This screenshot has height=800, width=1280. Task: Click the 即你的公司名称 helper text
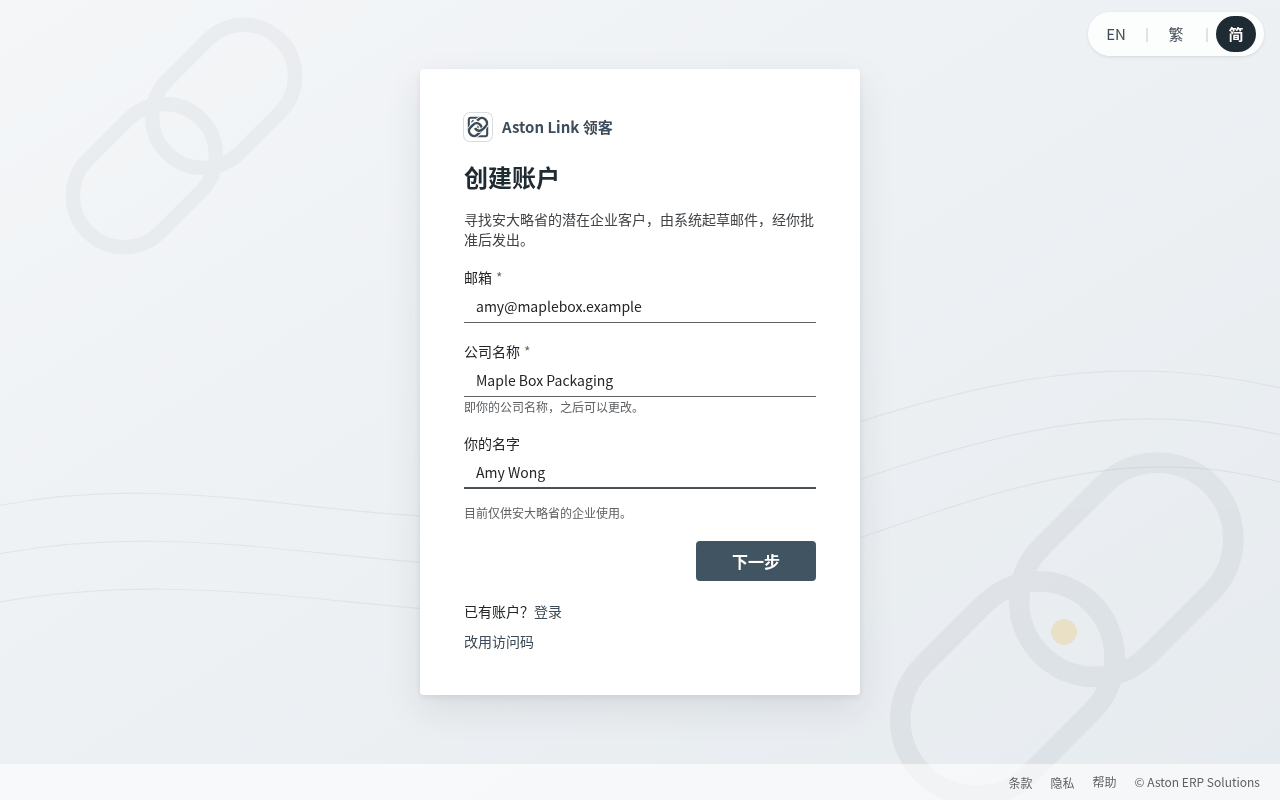[x=552, y=407]
